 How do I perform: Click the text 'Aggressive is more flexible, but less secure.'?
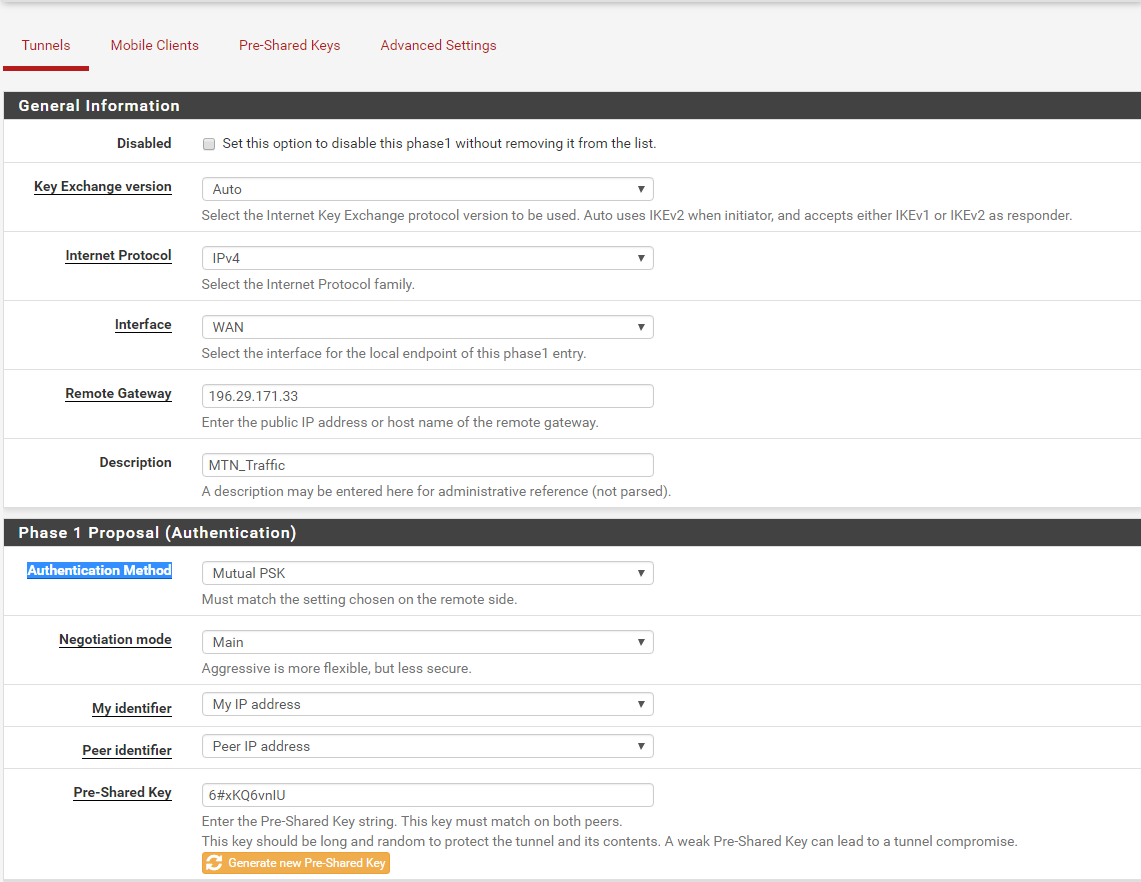336,669
